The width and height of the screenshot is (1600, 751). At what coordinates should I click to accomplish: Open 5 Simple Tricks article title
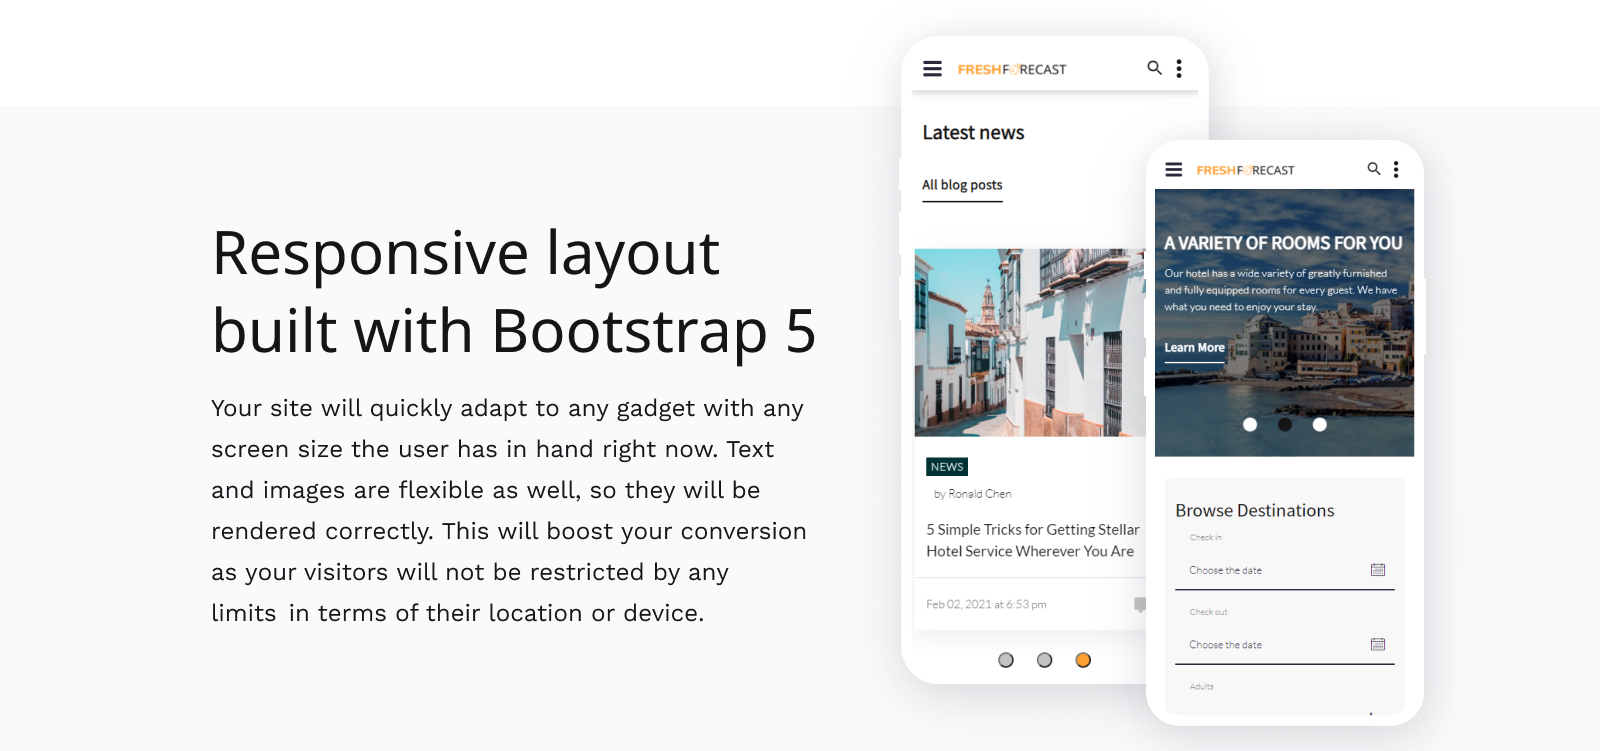click(x=1033, y=540)
